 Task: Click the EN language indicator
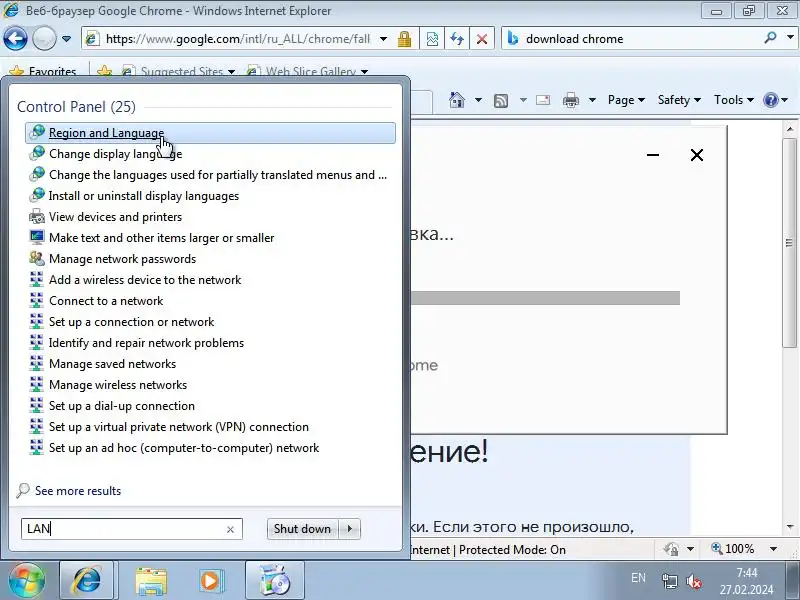[638, 578]
